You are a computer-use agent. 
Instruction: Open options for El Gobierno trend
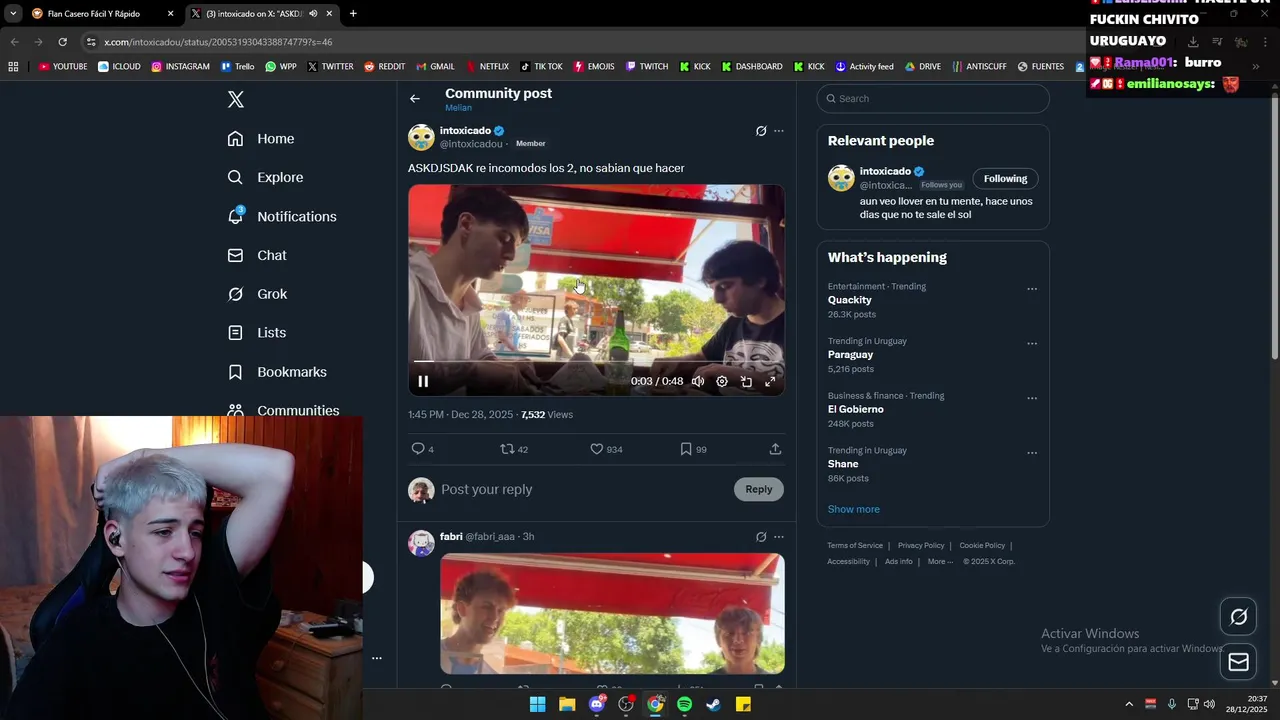tap(1032, 398)
